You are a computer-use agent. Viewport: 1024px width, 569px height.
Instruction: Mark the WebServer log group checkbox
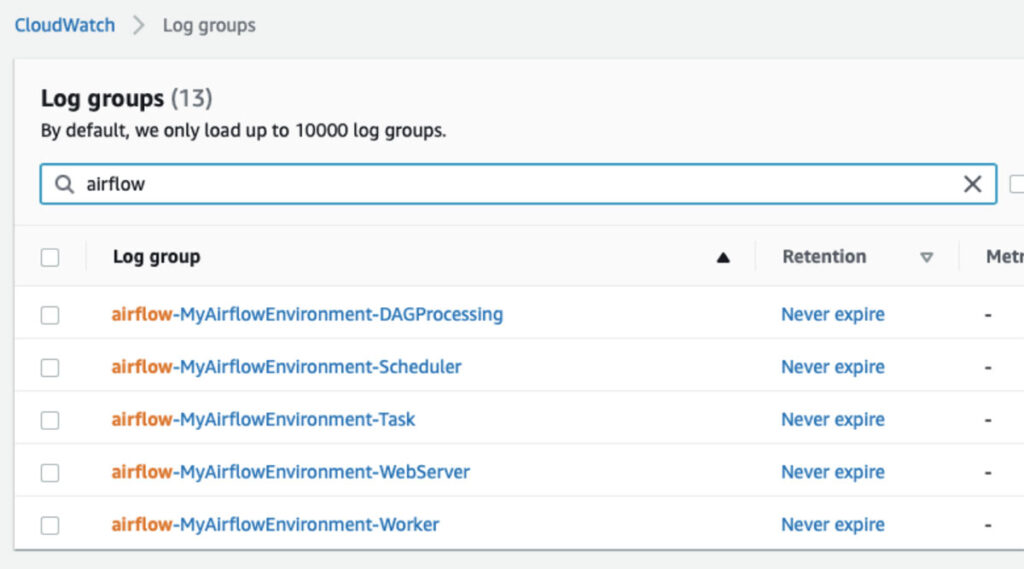point(50,473)
